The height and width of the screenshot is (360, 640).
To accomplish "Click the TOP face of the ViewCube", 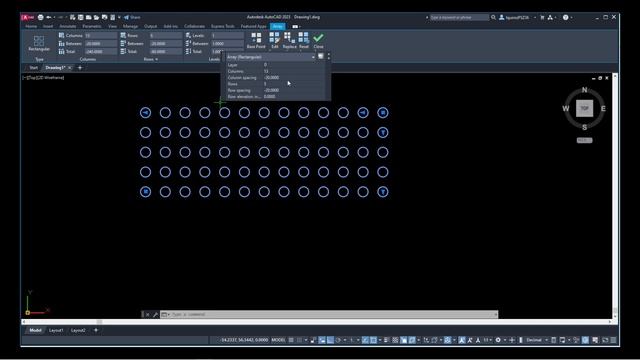I will [x=584, y=109].
